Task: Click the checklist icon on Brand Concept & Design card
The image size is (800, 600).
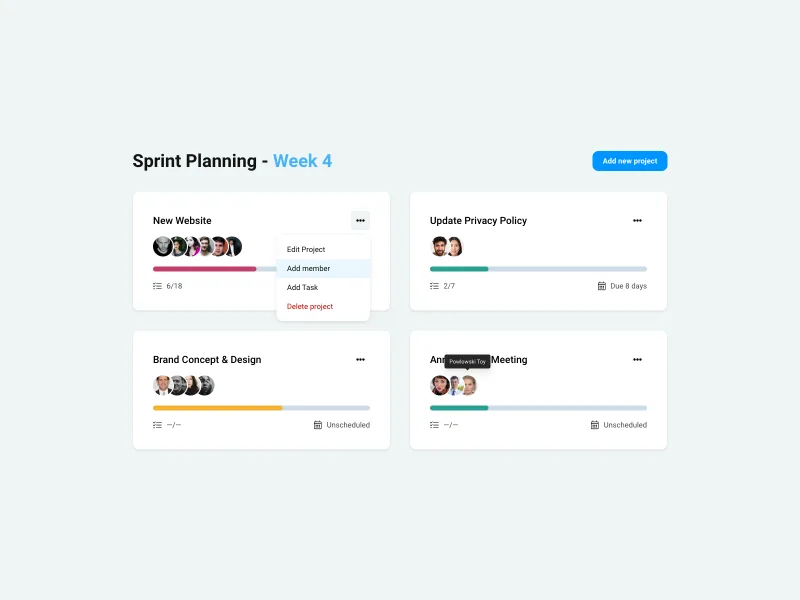Action: point(155,424)
